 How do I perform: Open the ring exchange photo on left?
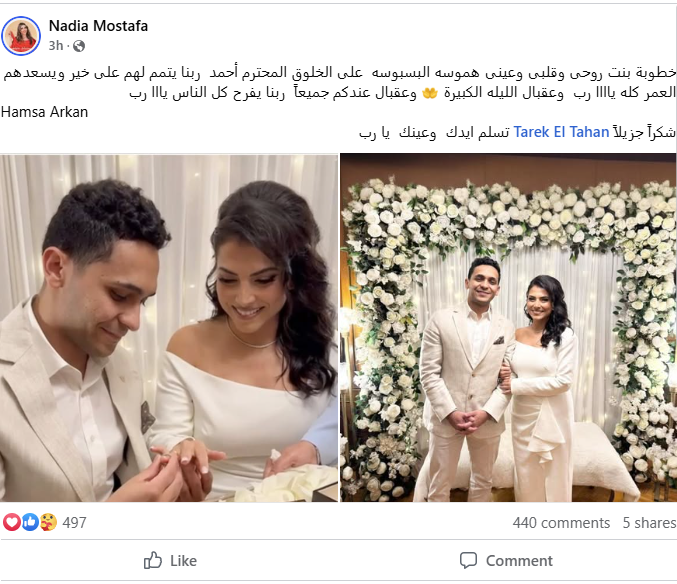pyautogui.click(x=169, y=328)
